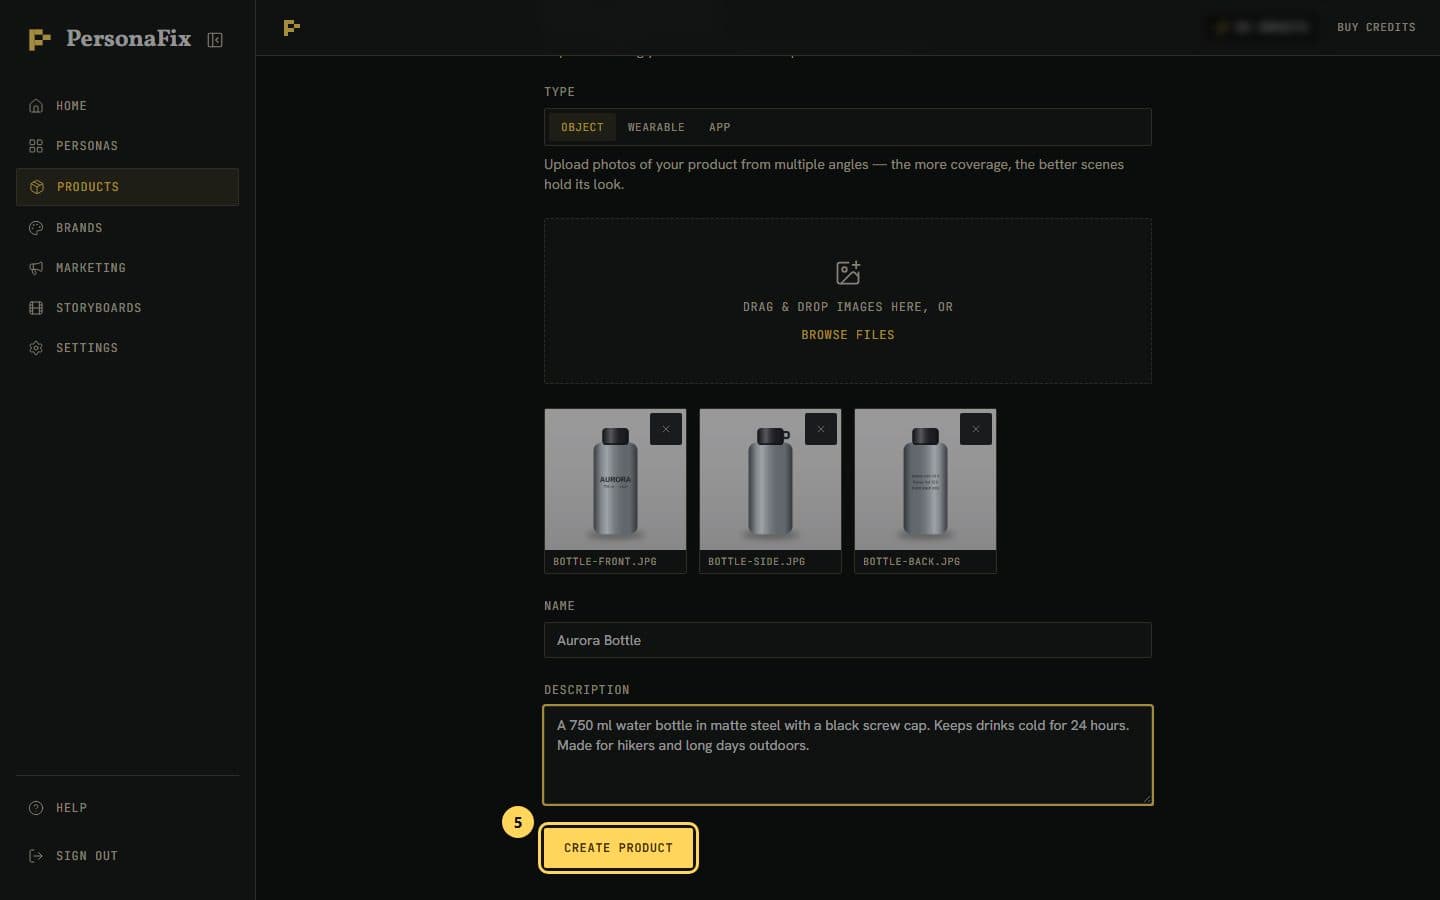The width and height of the screenshot is (1440, 900).
Task: Click the Help menu label
Action: [x=71, y=808]
